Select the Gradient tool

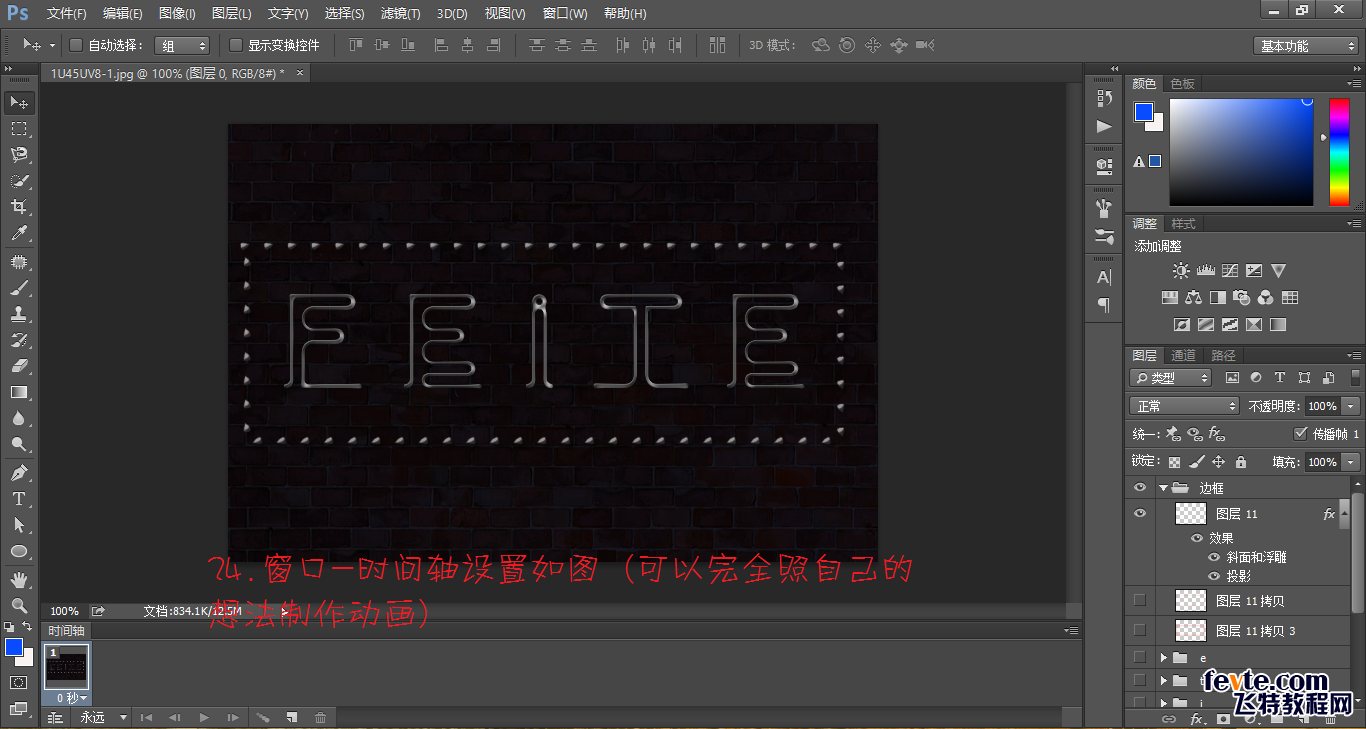tap(19, 392)
